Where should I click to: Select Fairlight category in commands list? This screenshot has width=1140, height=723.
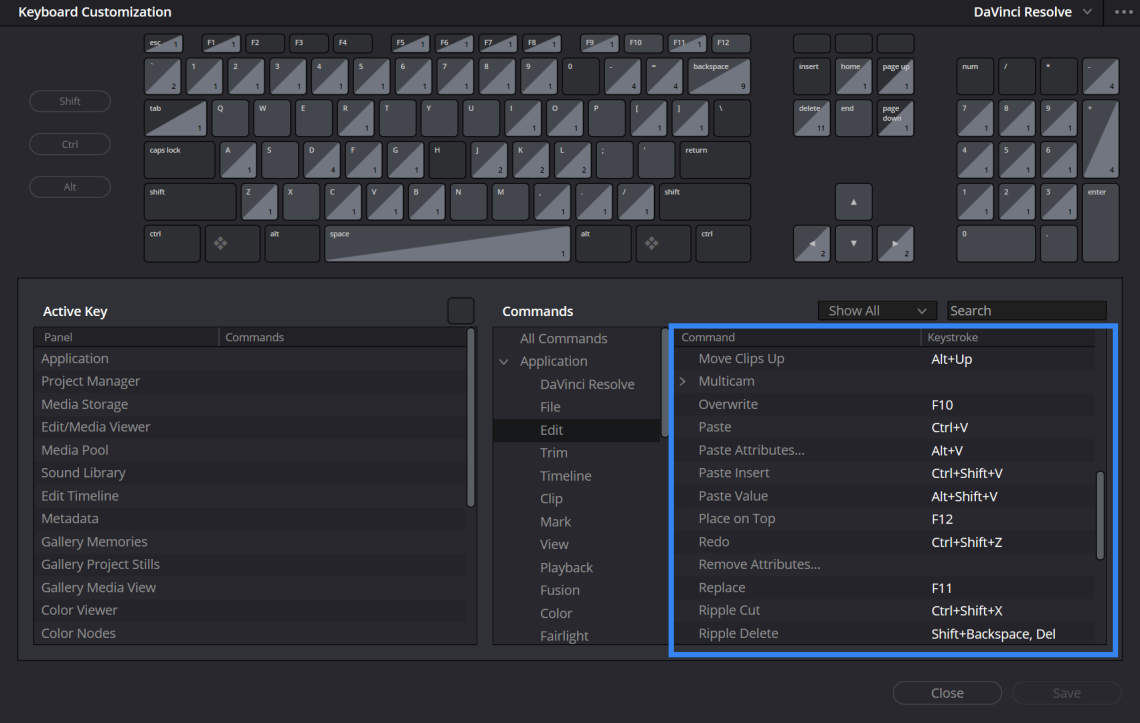tap(564, 636)
